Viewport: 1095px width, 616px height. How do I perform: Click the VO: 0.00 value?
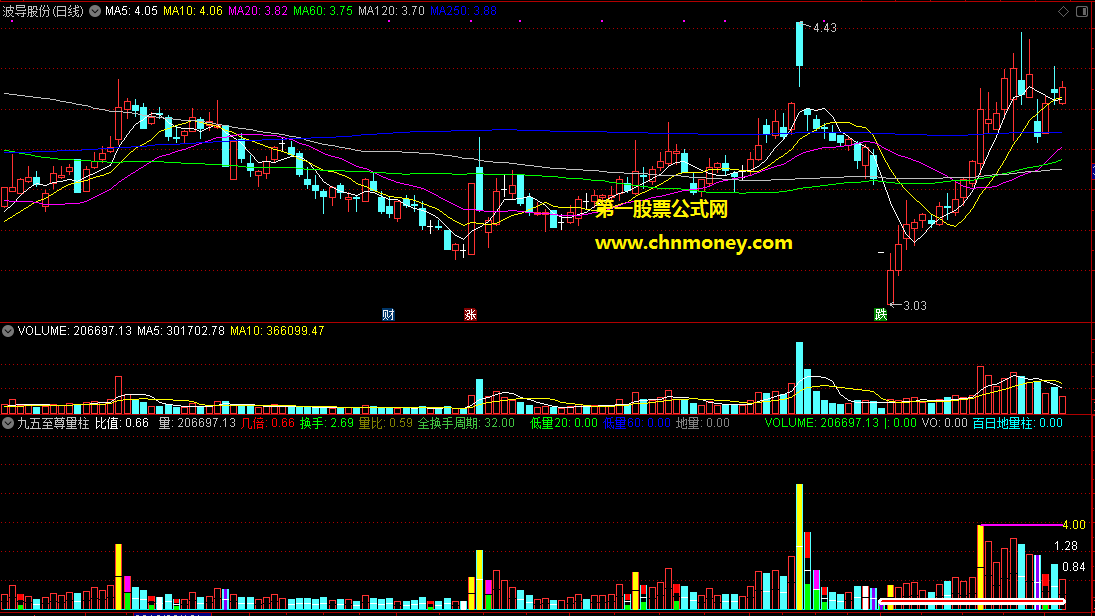945,423
